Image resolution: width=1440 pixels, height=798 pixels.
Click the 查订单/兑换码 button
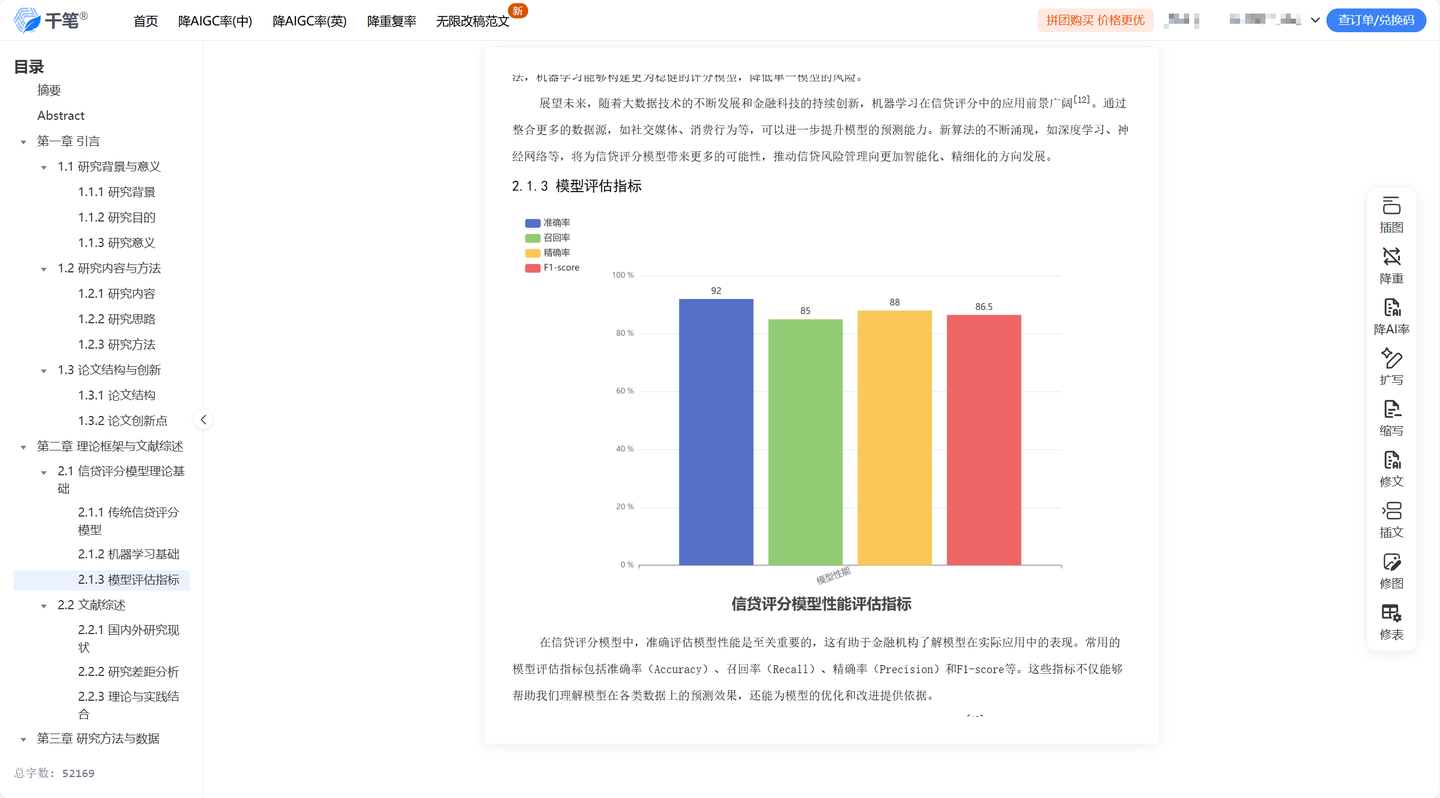1376,20
